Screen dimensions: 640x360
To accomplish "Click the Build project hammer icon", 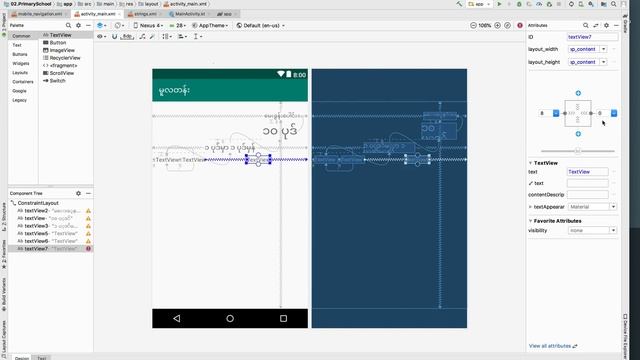I will 459,4.
